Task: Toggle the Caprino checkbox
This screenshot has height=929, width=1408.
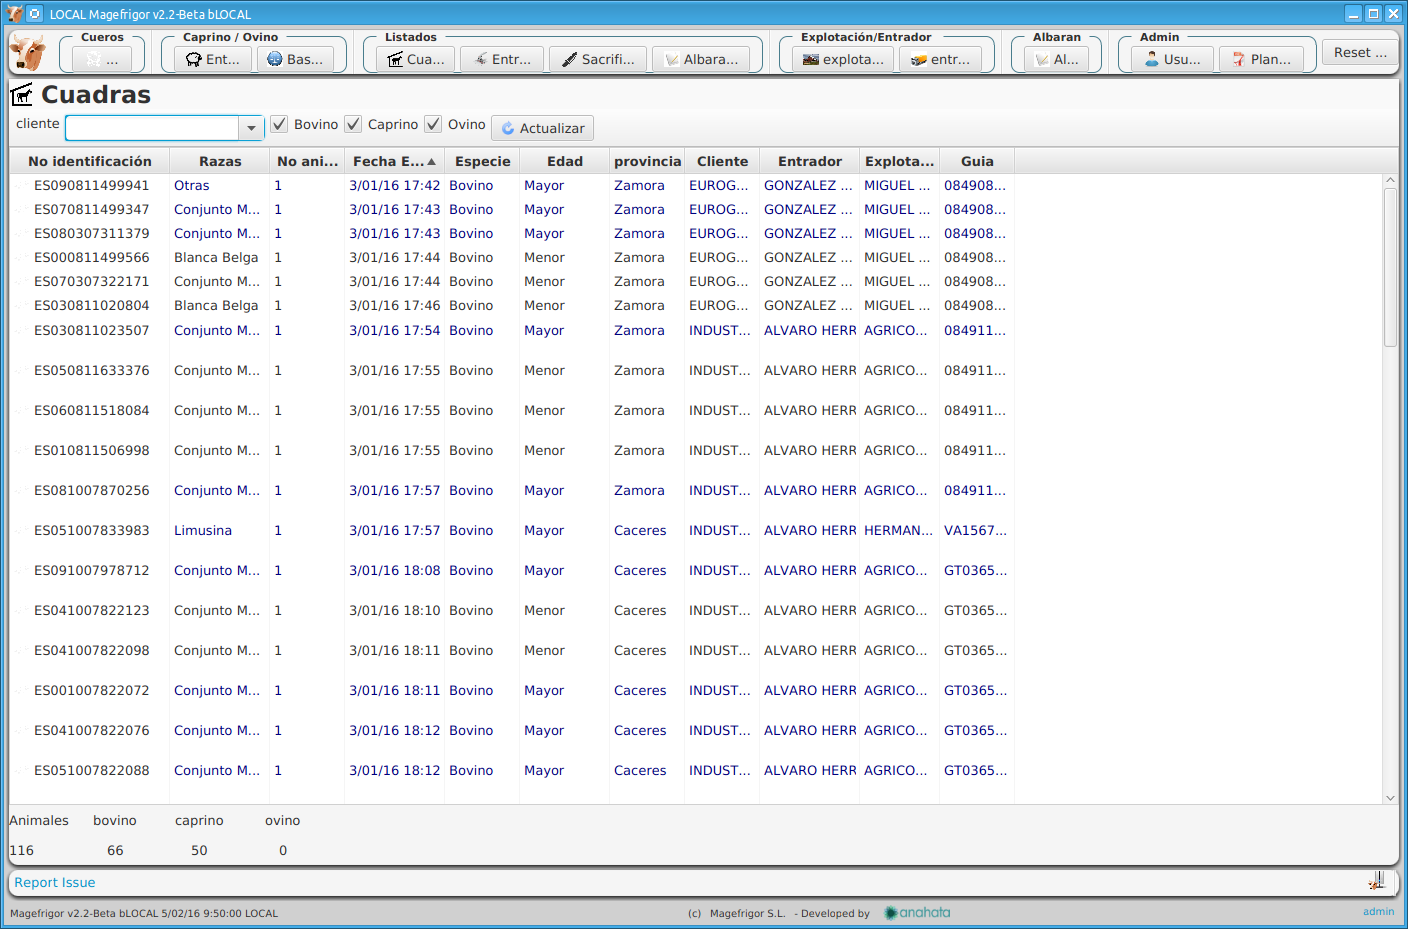Action: tap(353, 124)
